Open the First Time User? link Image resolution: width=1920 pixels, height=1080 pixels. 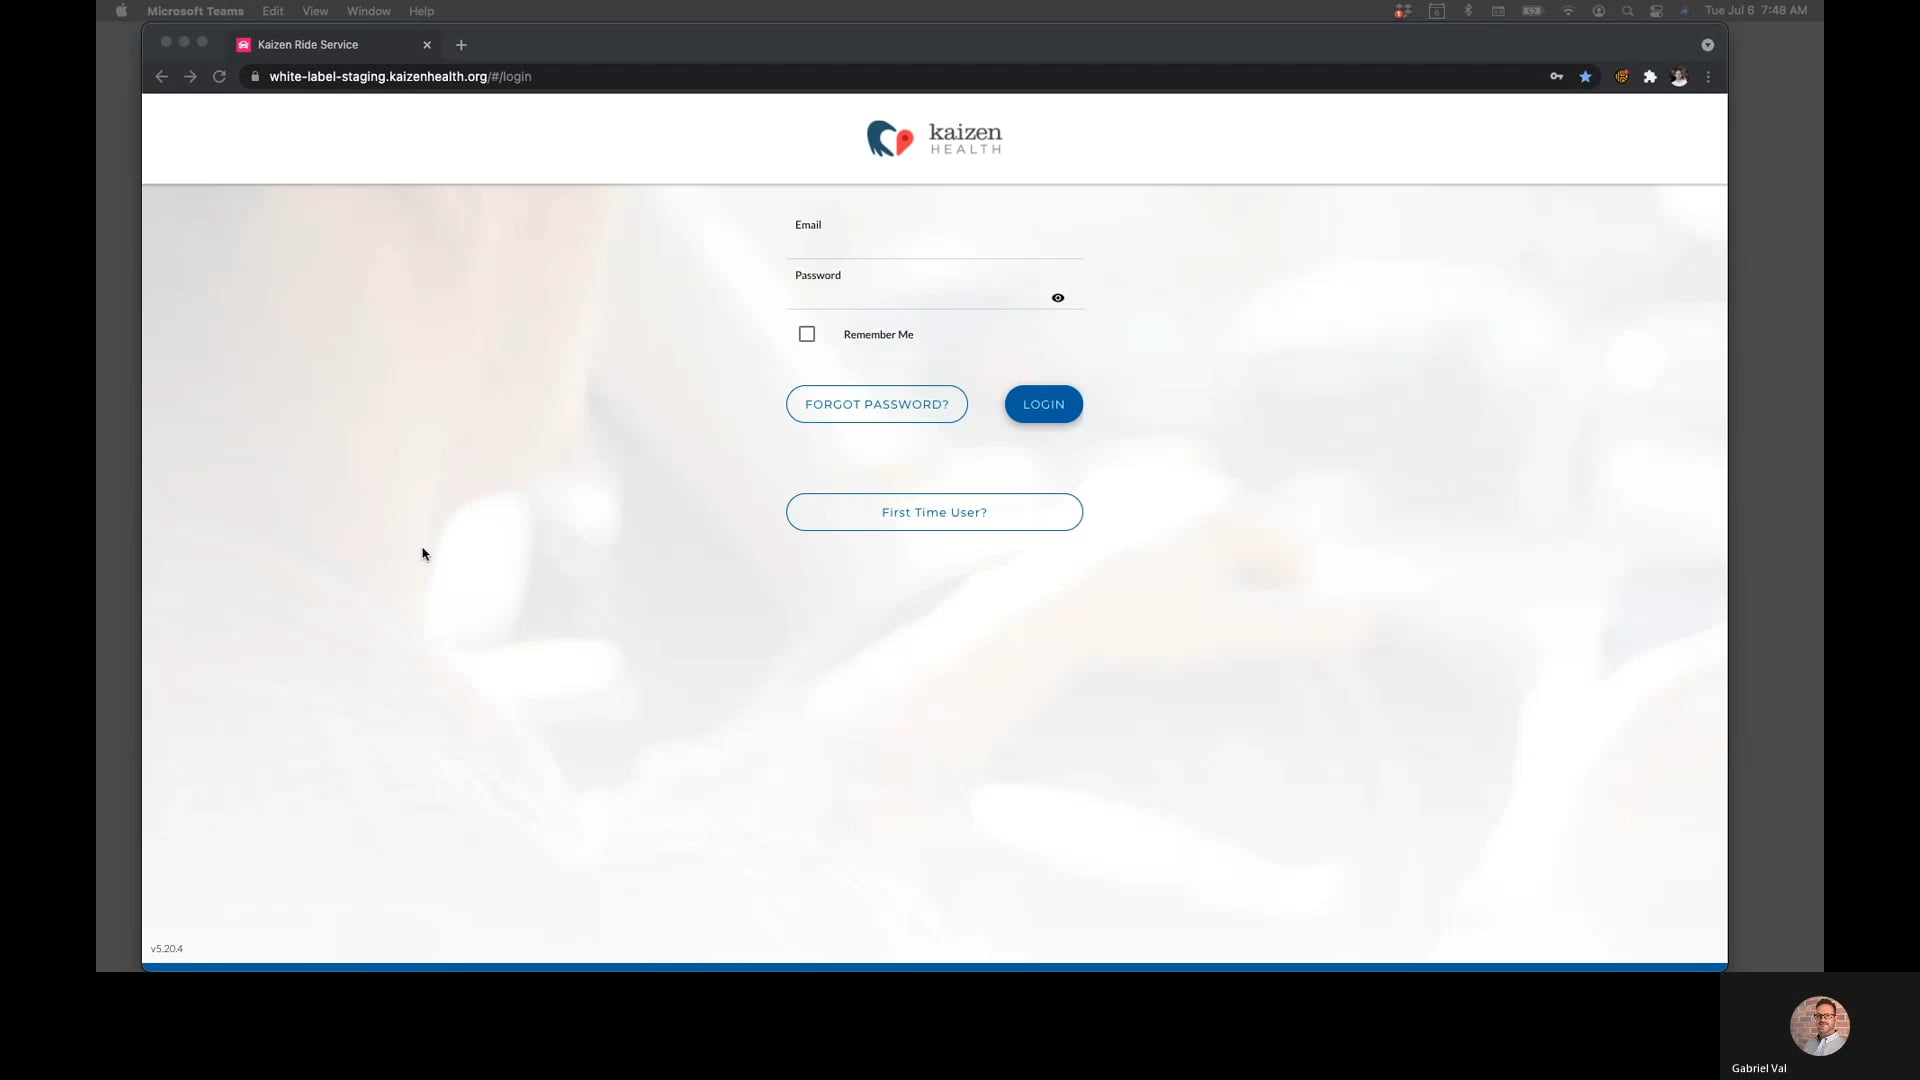click(934, 512)
